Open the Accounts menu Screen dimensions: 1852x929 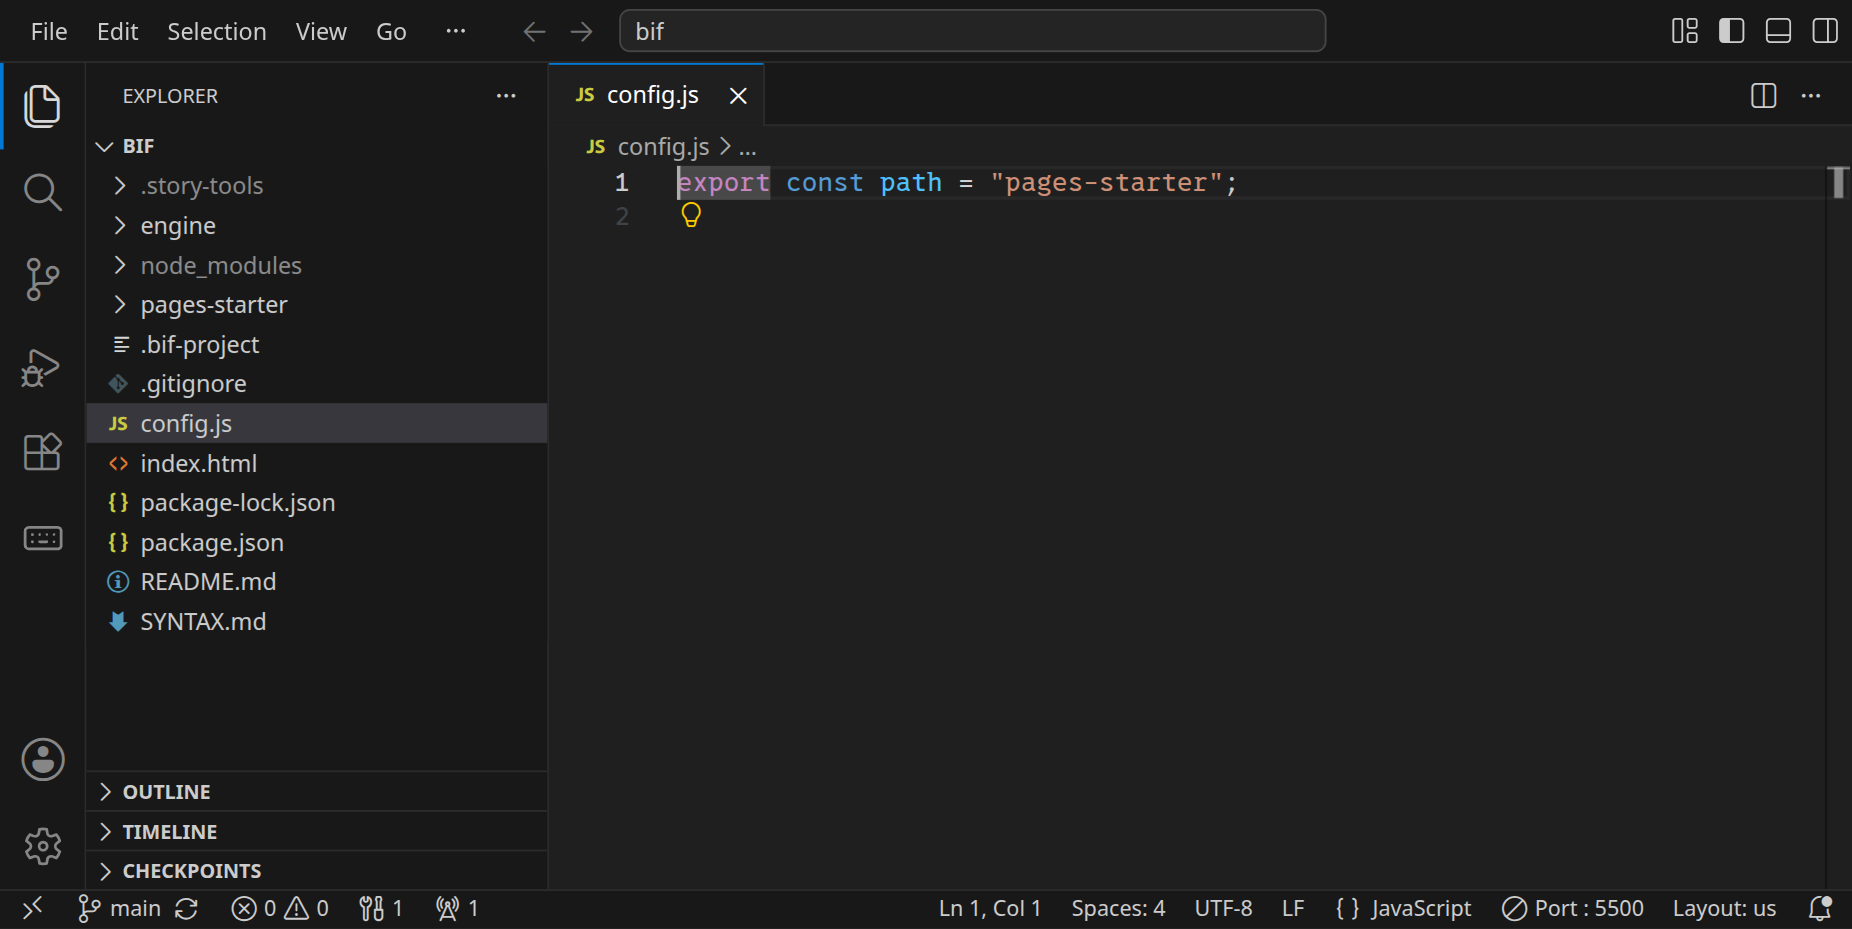point(43,760)
